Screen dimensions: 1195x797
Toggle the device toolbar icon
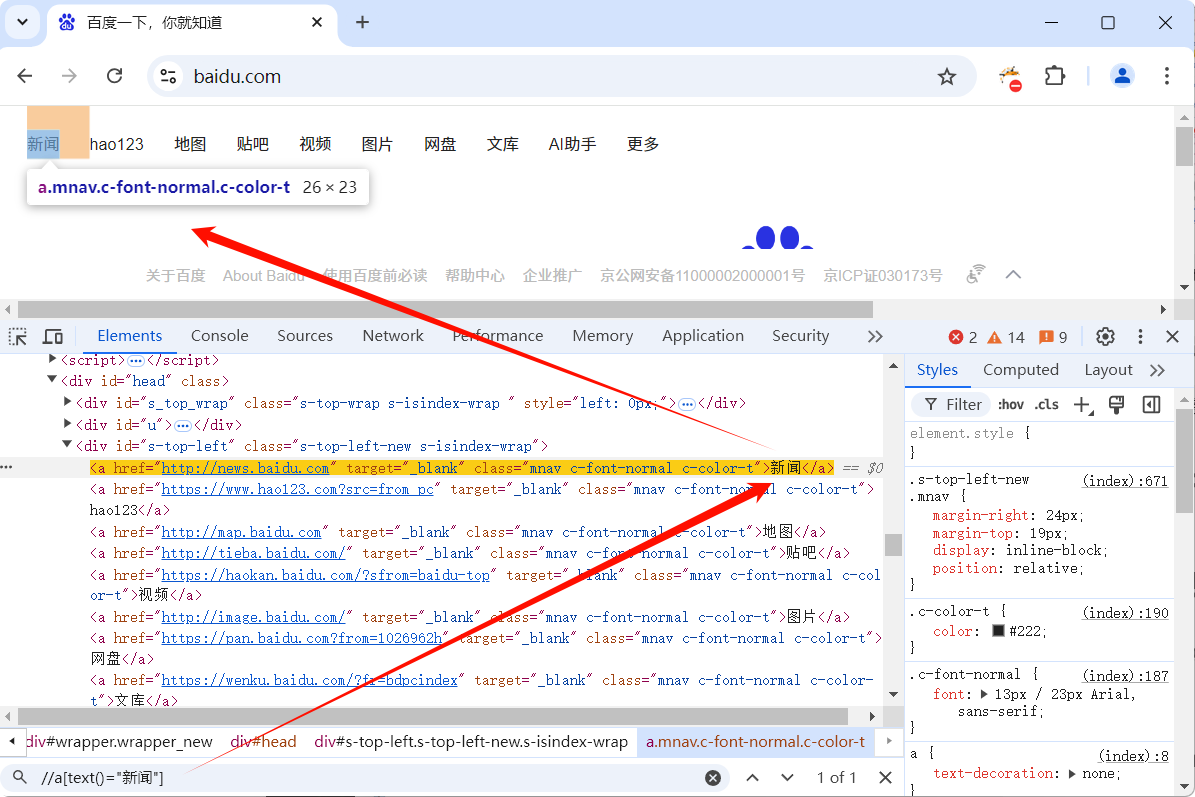click(x=53, y=337)
